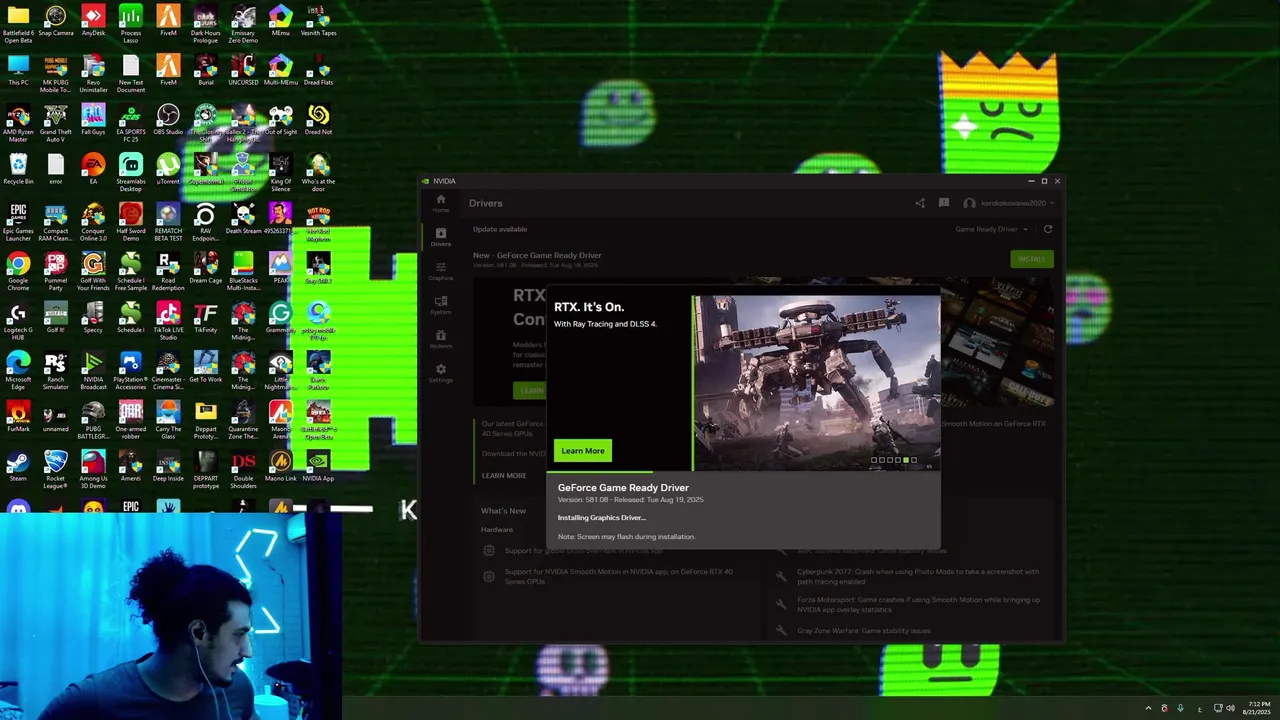Viewport: 1280px width, 720px height.
Task: Select the Logitech G HUB icon
Action: click(x=18, y=322)
